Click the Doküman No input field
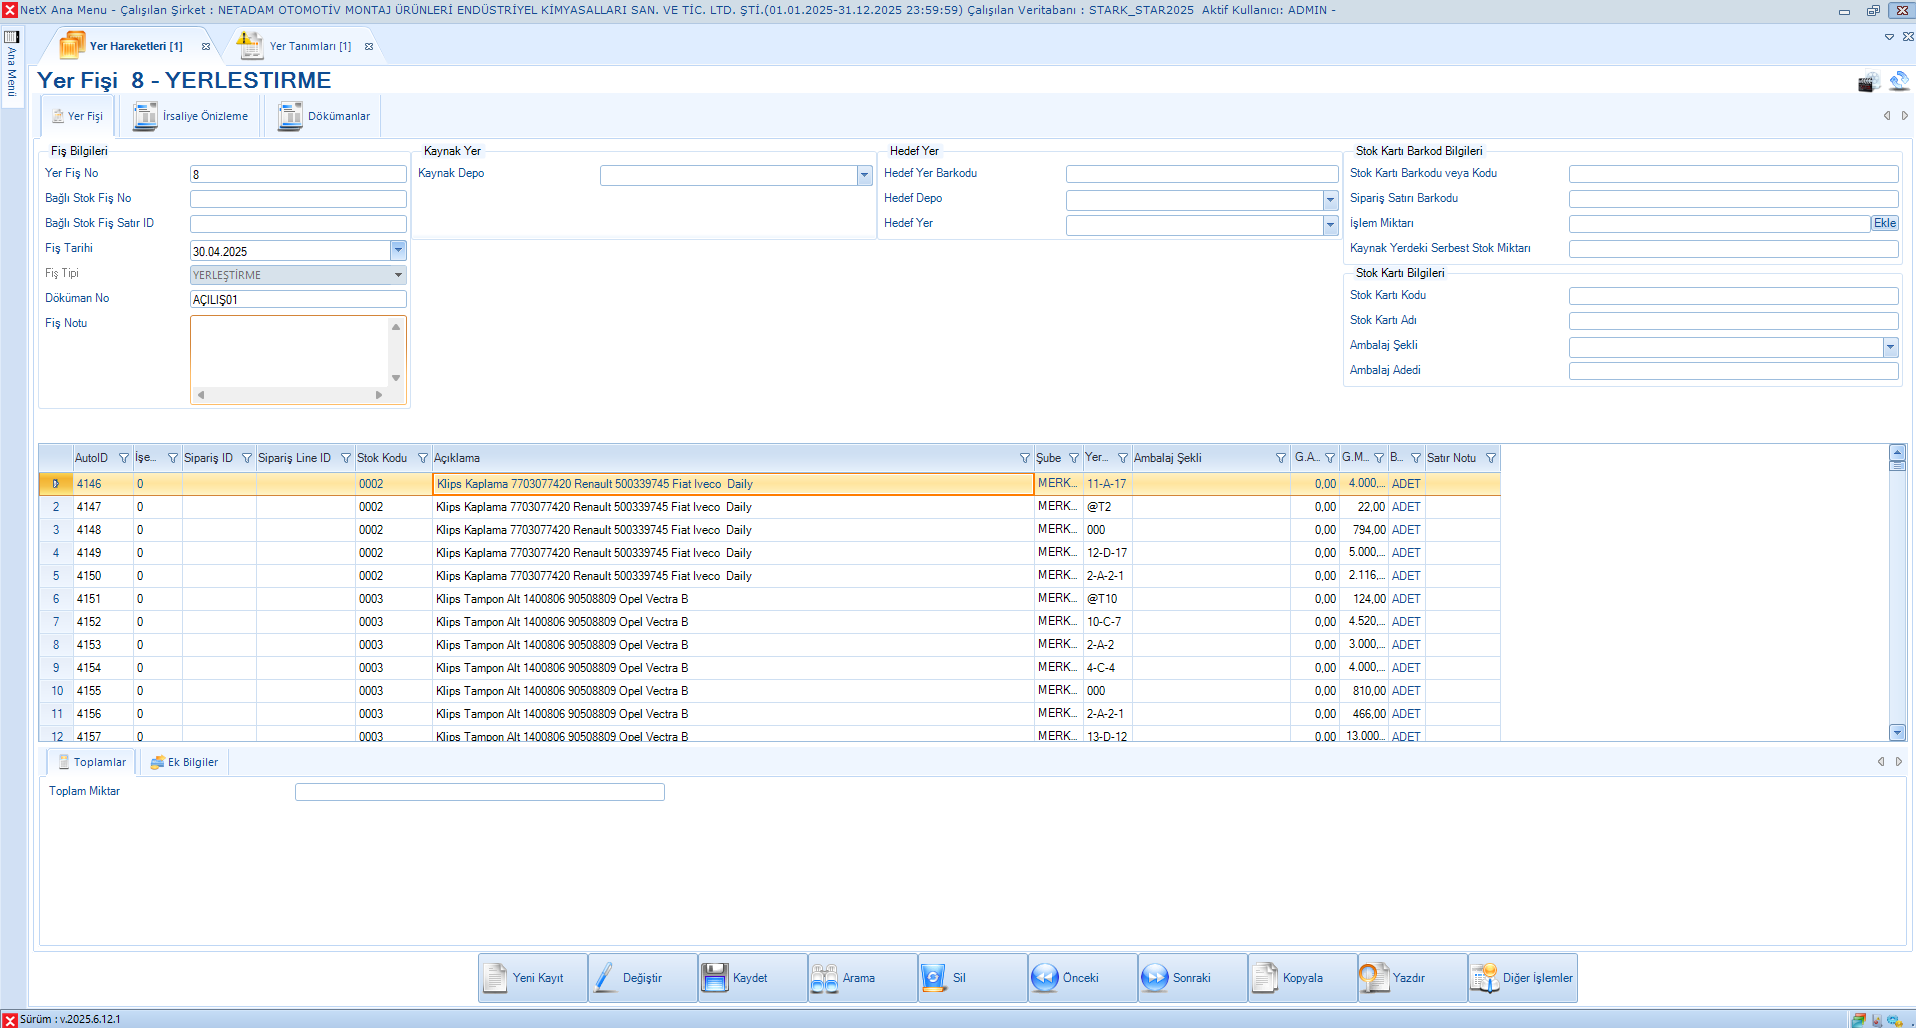This screenshot has height=1028, width=1916. pos(298,299)
